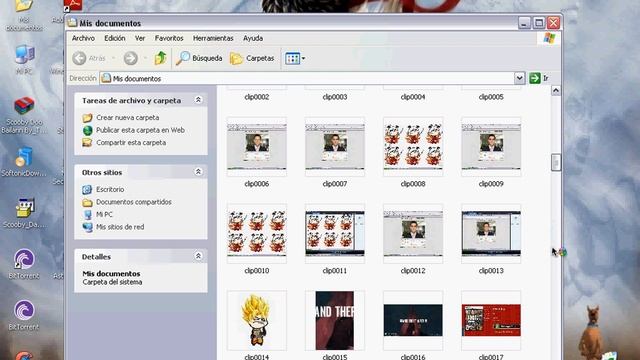Select the clip0012 thumbnail
This screenshot has height=360, width=640.
(x=413, y=233)
